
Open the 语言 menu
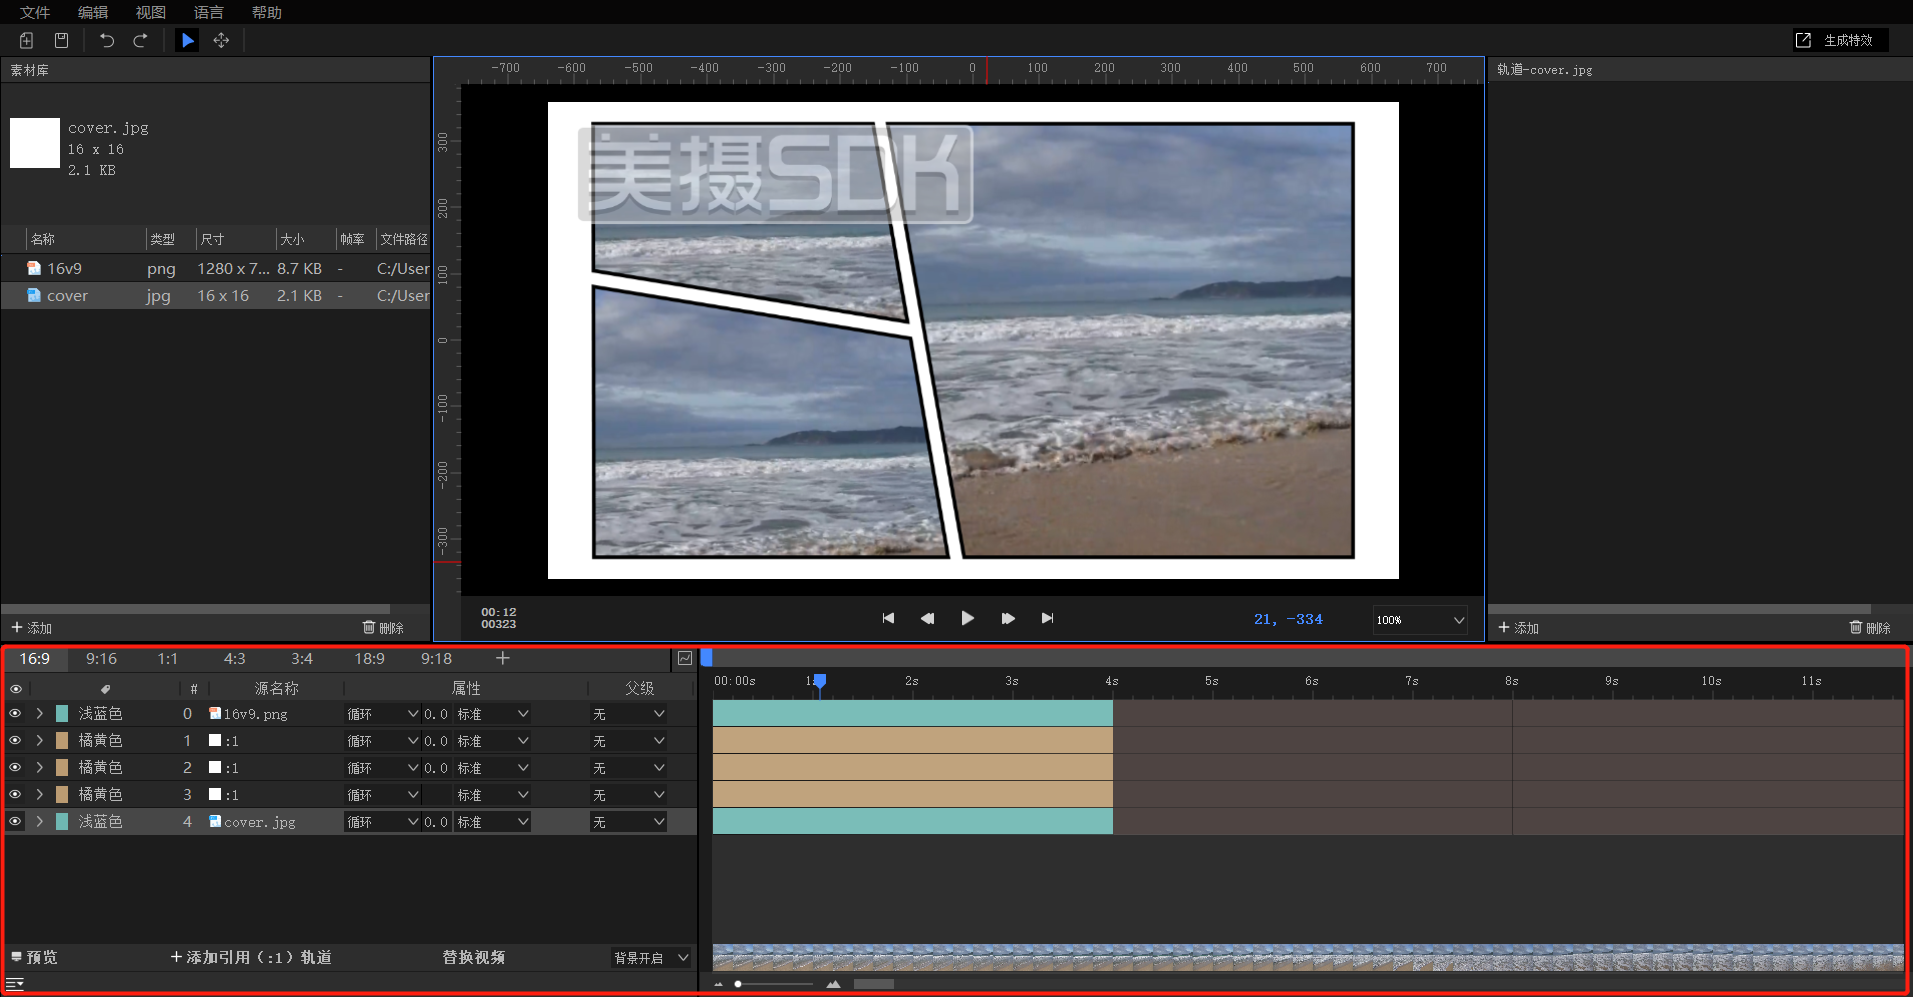tap(209, 12)
